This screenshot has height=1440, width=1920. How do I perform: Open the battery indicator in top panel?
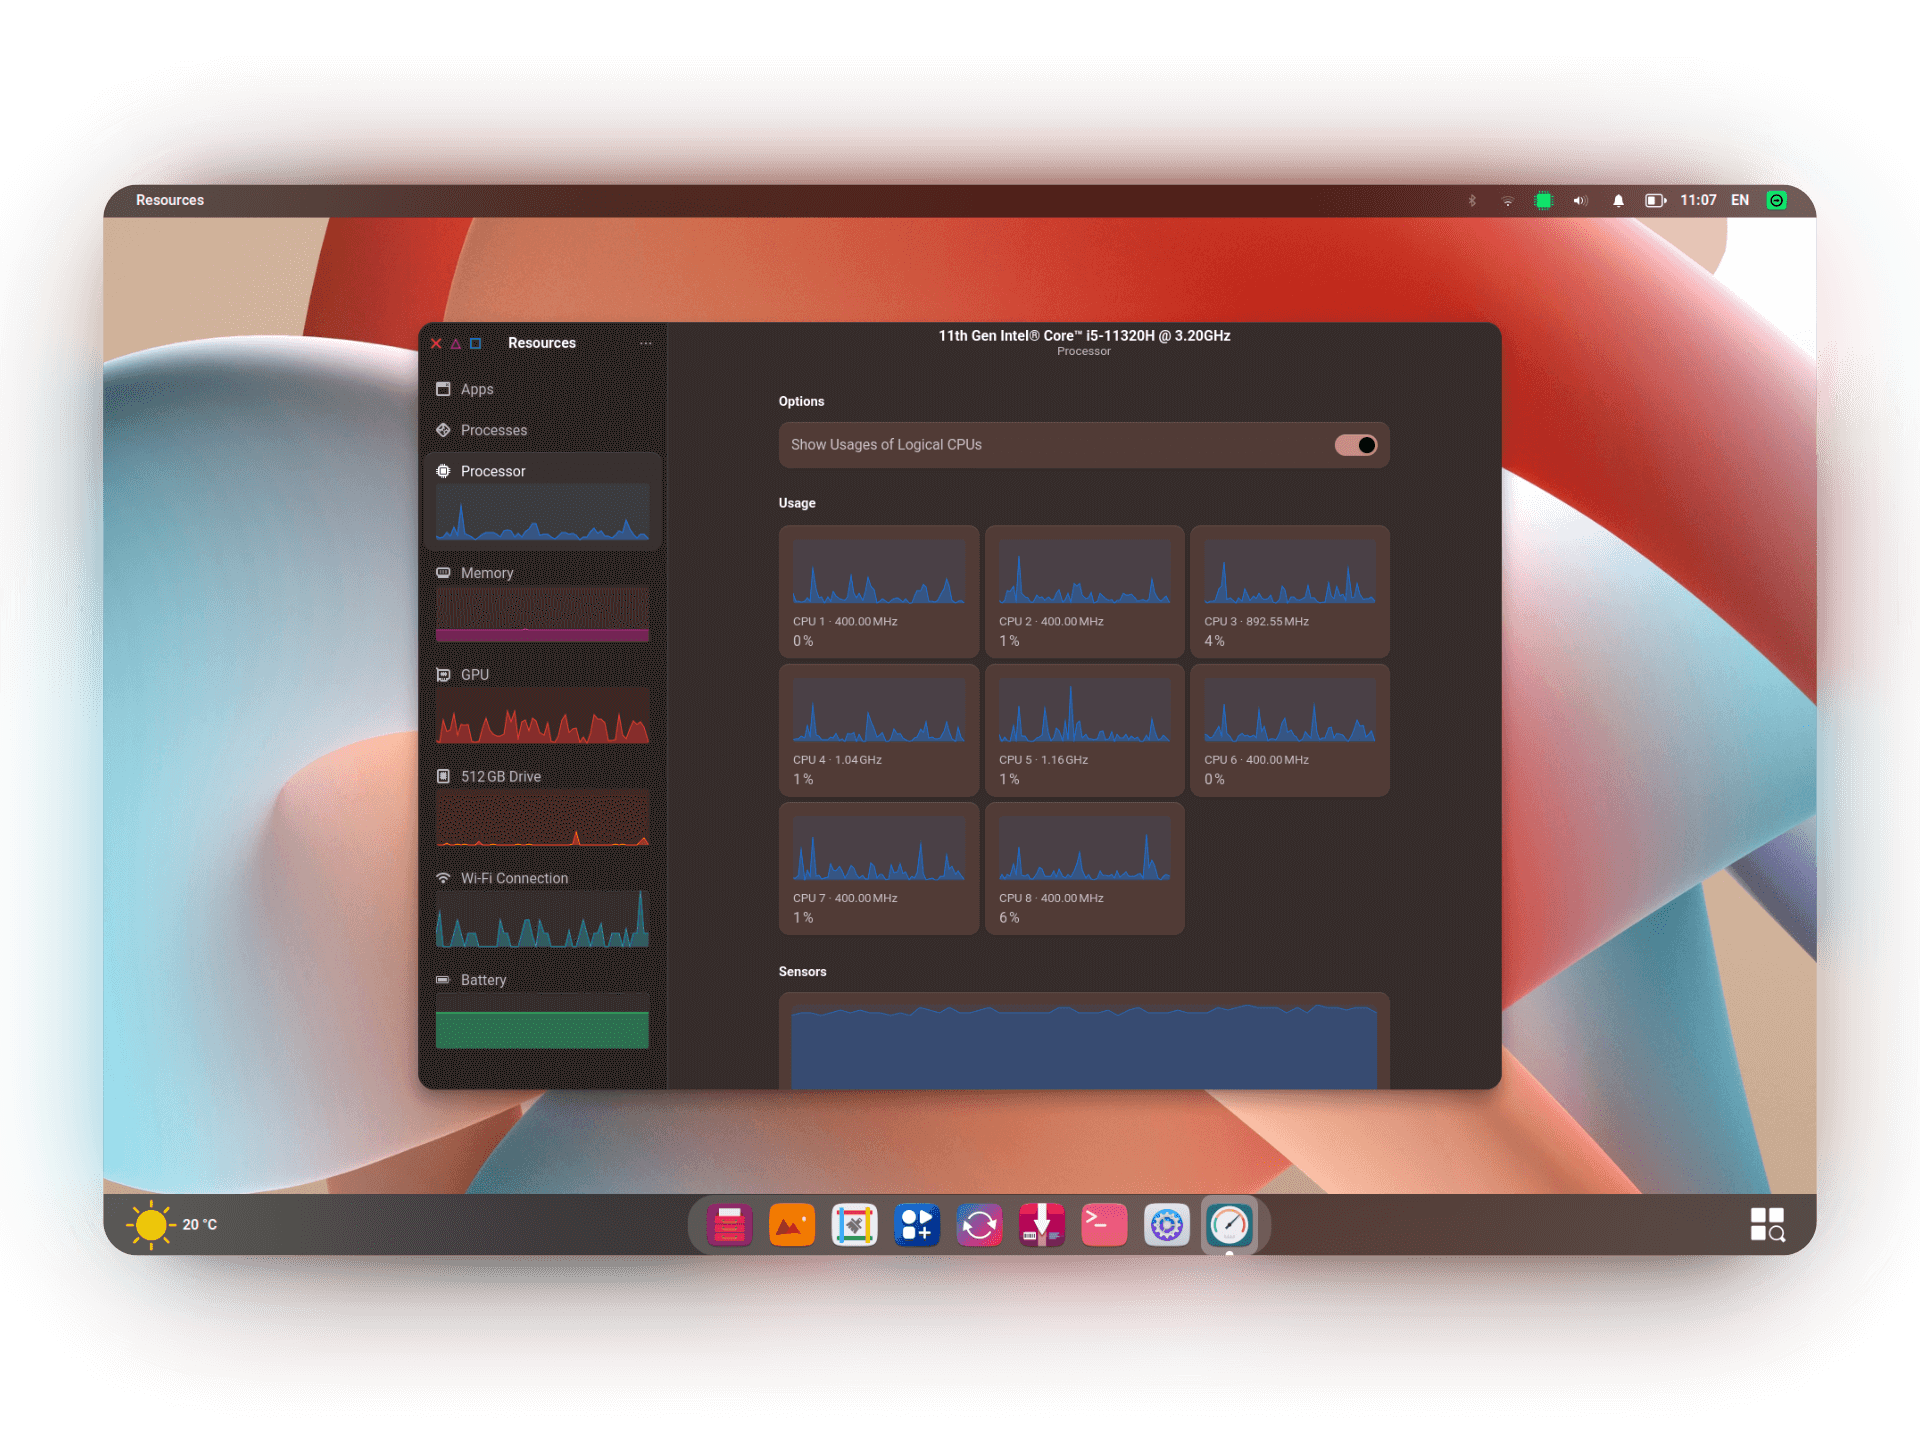[x=1656, y=200]
